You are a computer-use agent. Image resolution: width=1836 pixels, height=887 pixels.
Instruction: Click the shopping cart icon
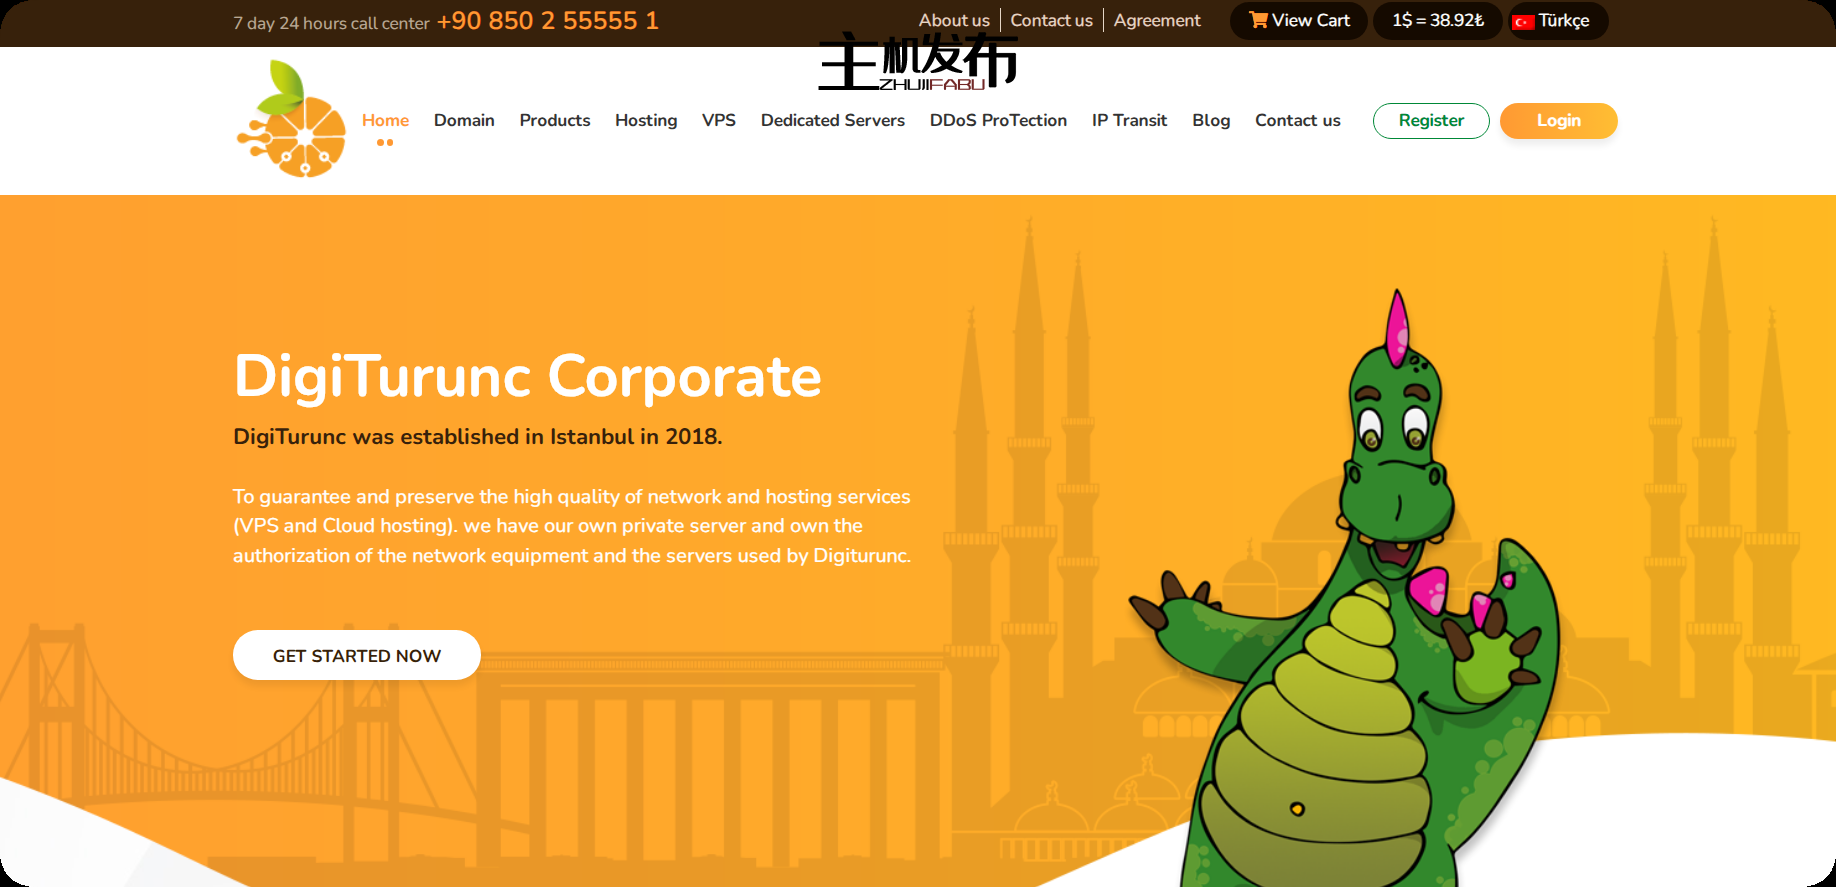click(x=1258, y=20)
